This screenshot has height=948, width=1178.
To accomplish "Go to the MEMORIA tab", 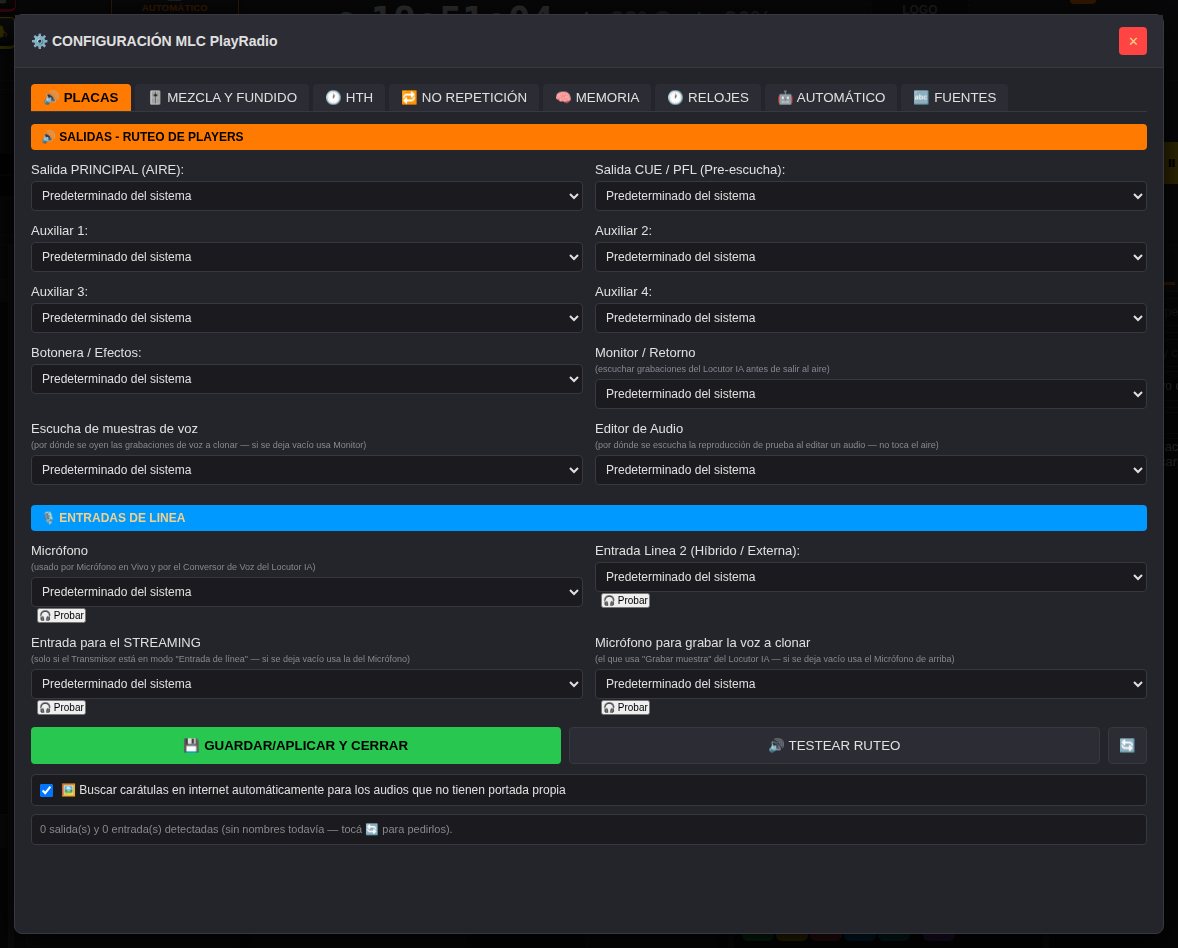I will [597, 98].
